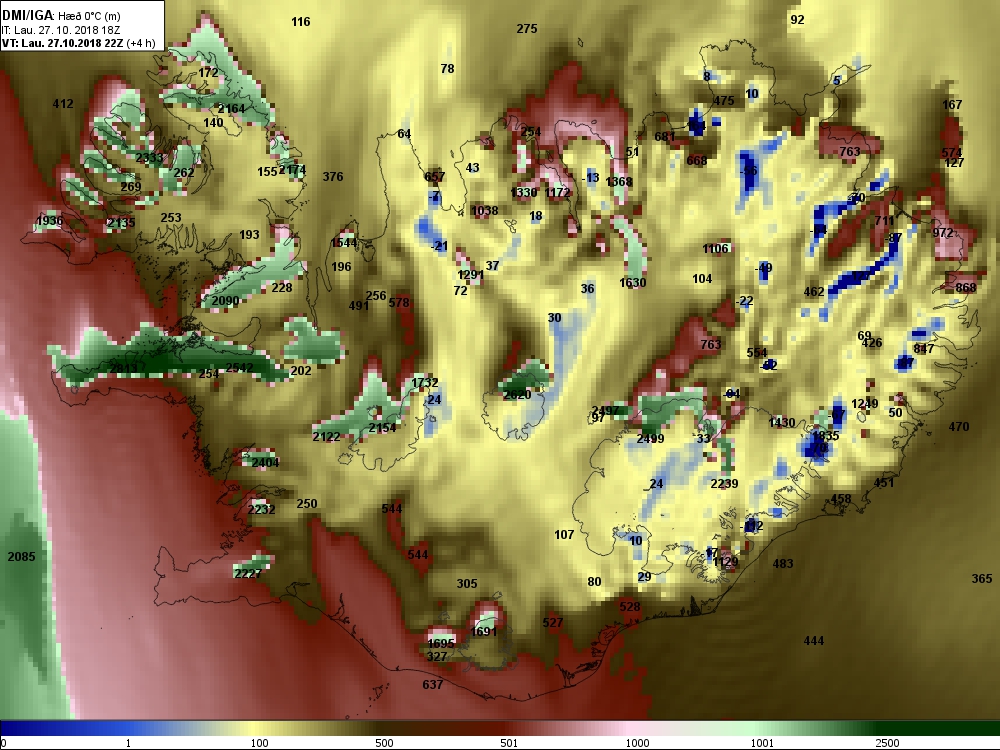The image size is (1000, 750).
Task: Click the map value 412
Action: [x=62, y=103]
